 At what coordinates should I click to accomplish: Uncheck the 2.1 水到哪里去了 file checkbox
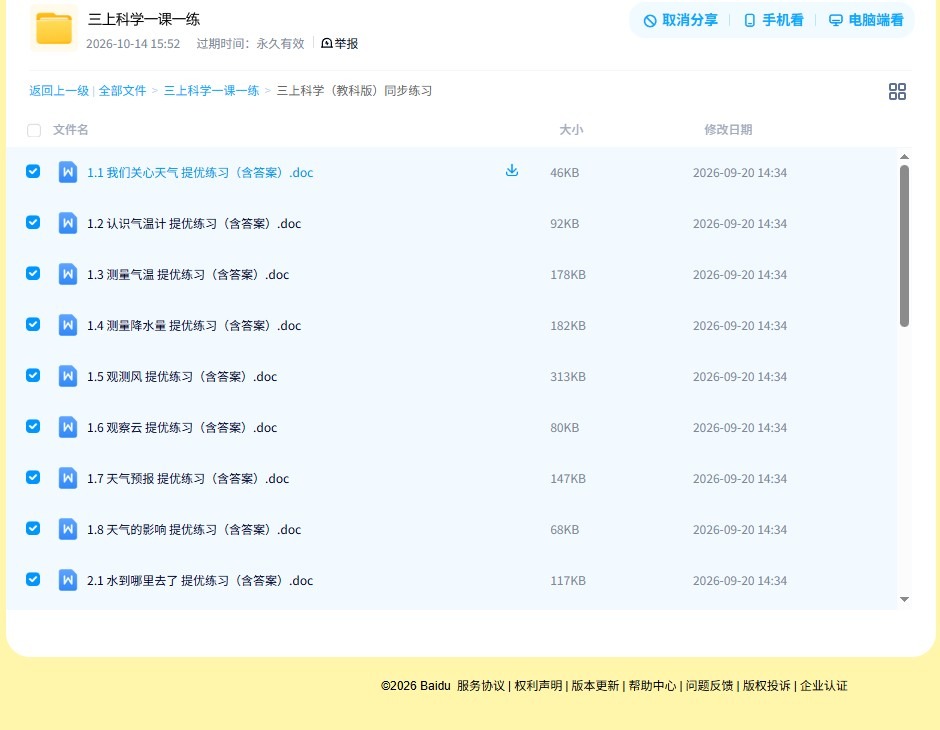(33, 579)
